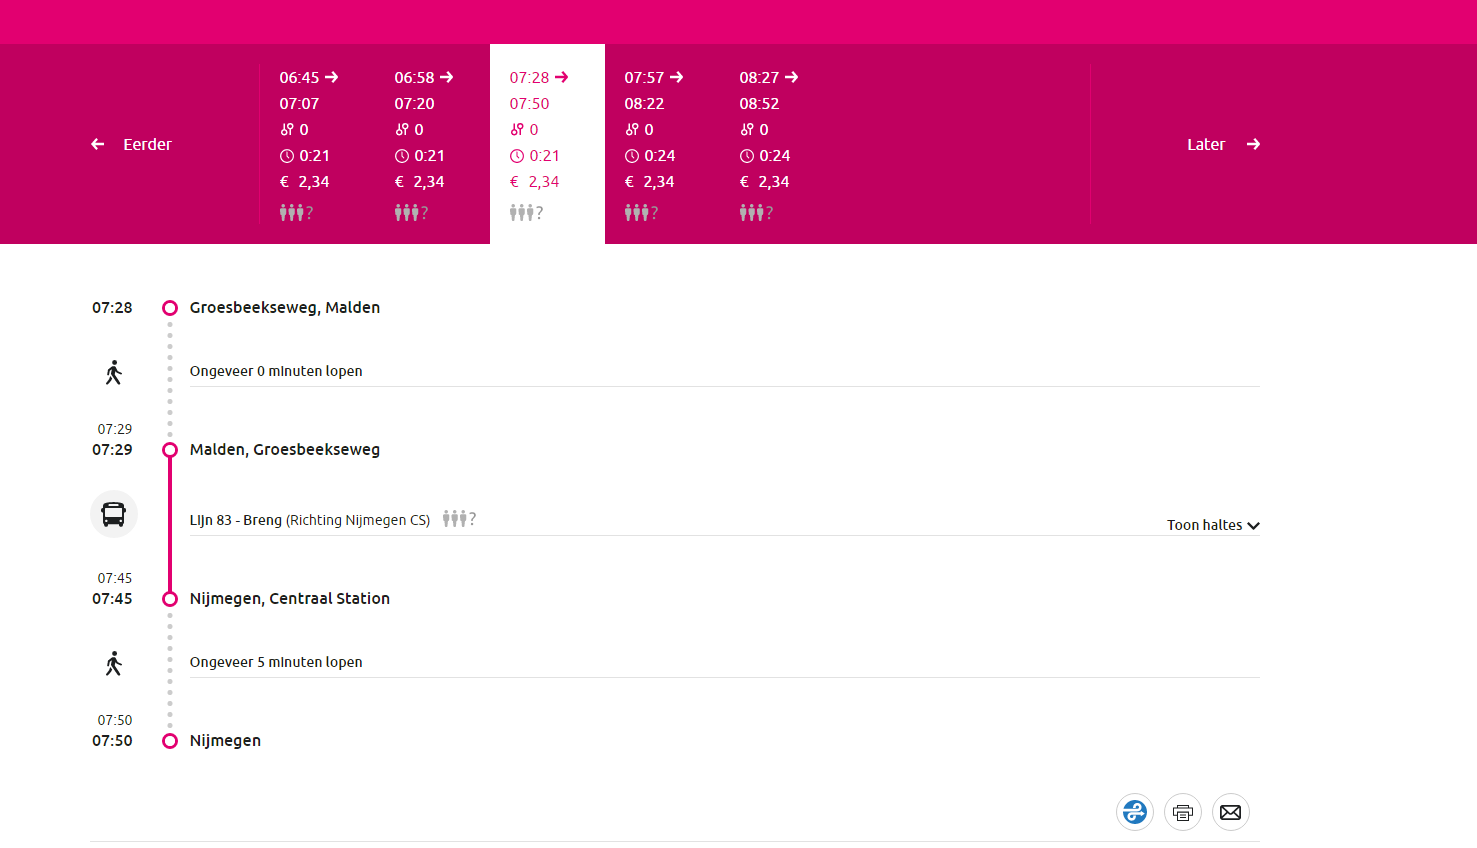
Task: Expand stops with Toon haltes
Action: [x=1204, y=525]
